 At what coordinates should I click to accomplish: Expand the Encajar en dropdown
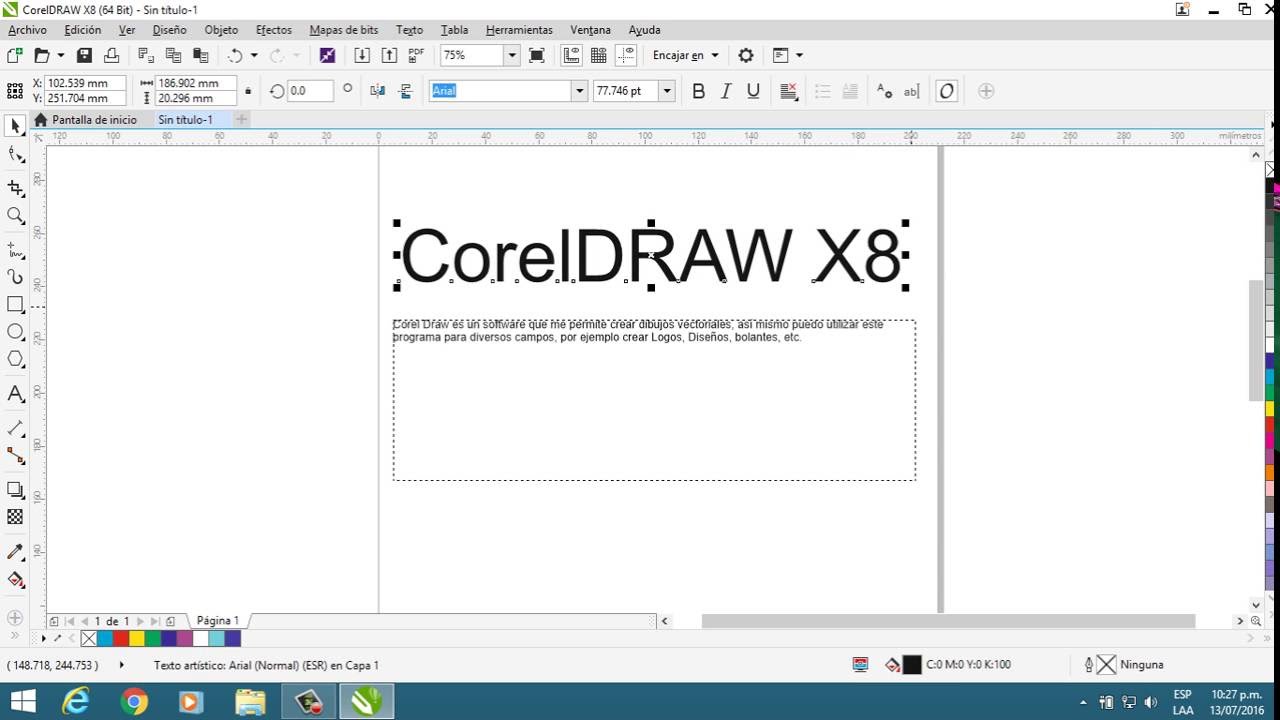coord(715,55)
